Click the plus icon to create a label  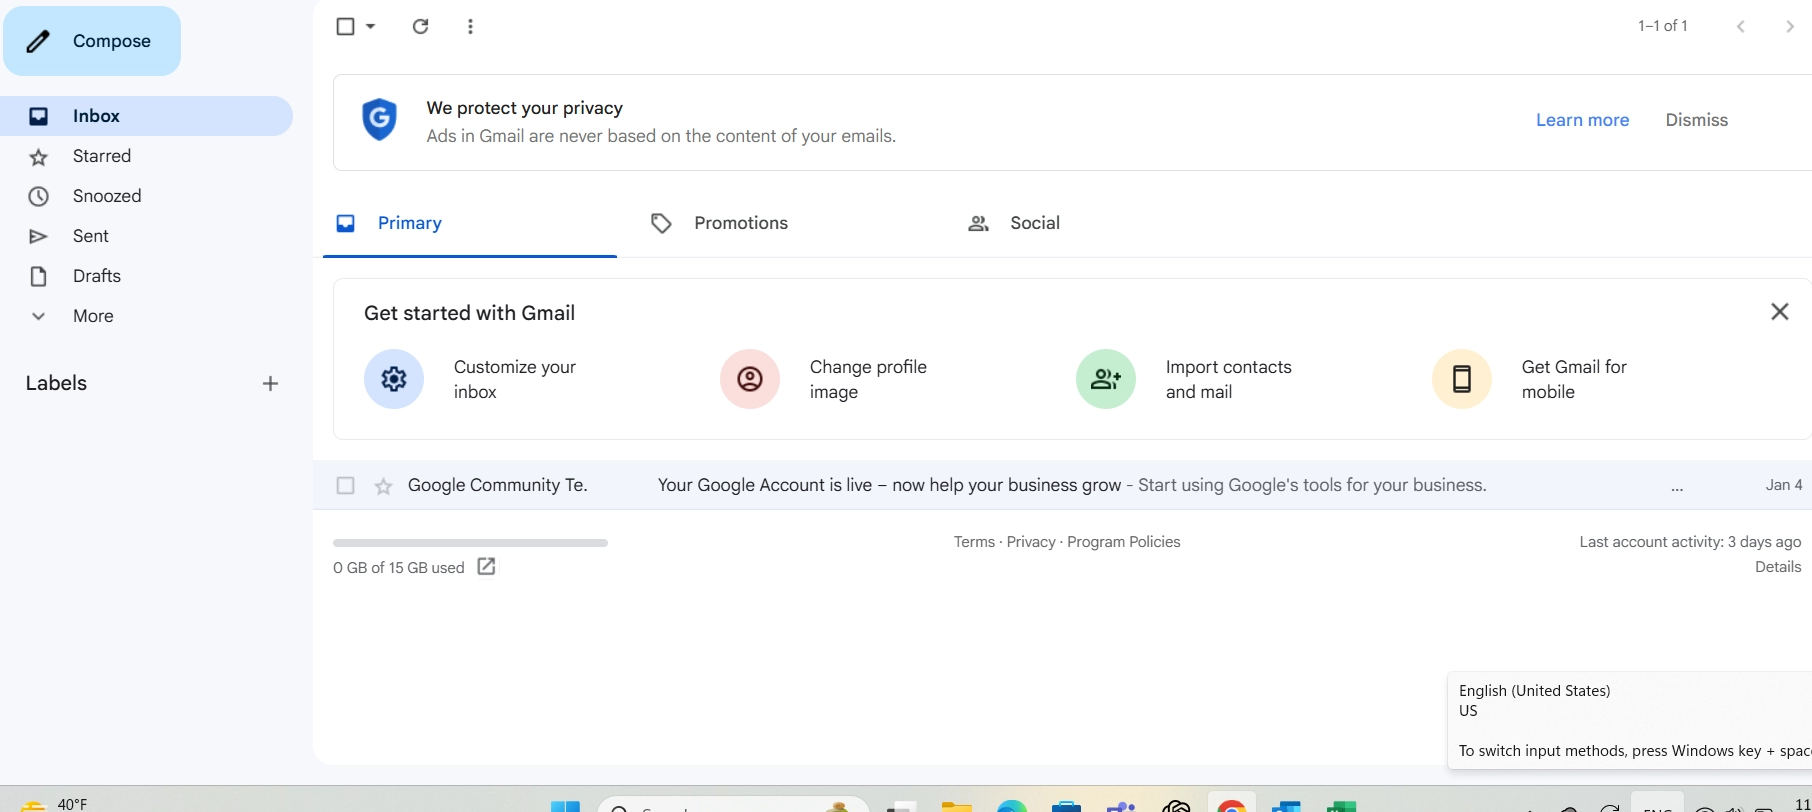tap(270, 384)
